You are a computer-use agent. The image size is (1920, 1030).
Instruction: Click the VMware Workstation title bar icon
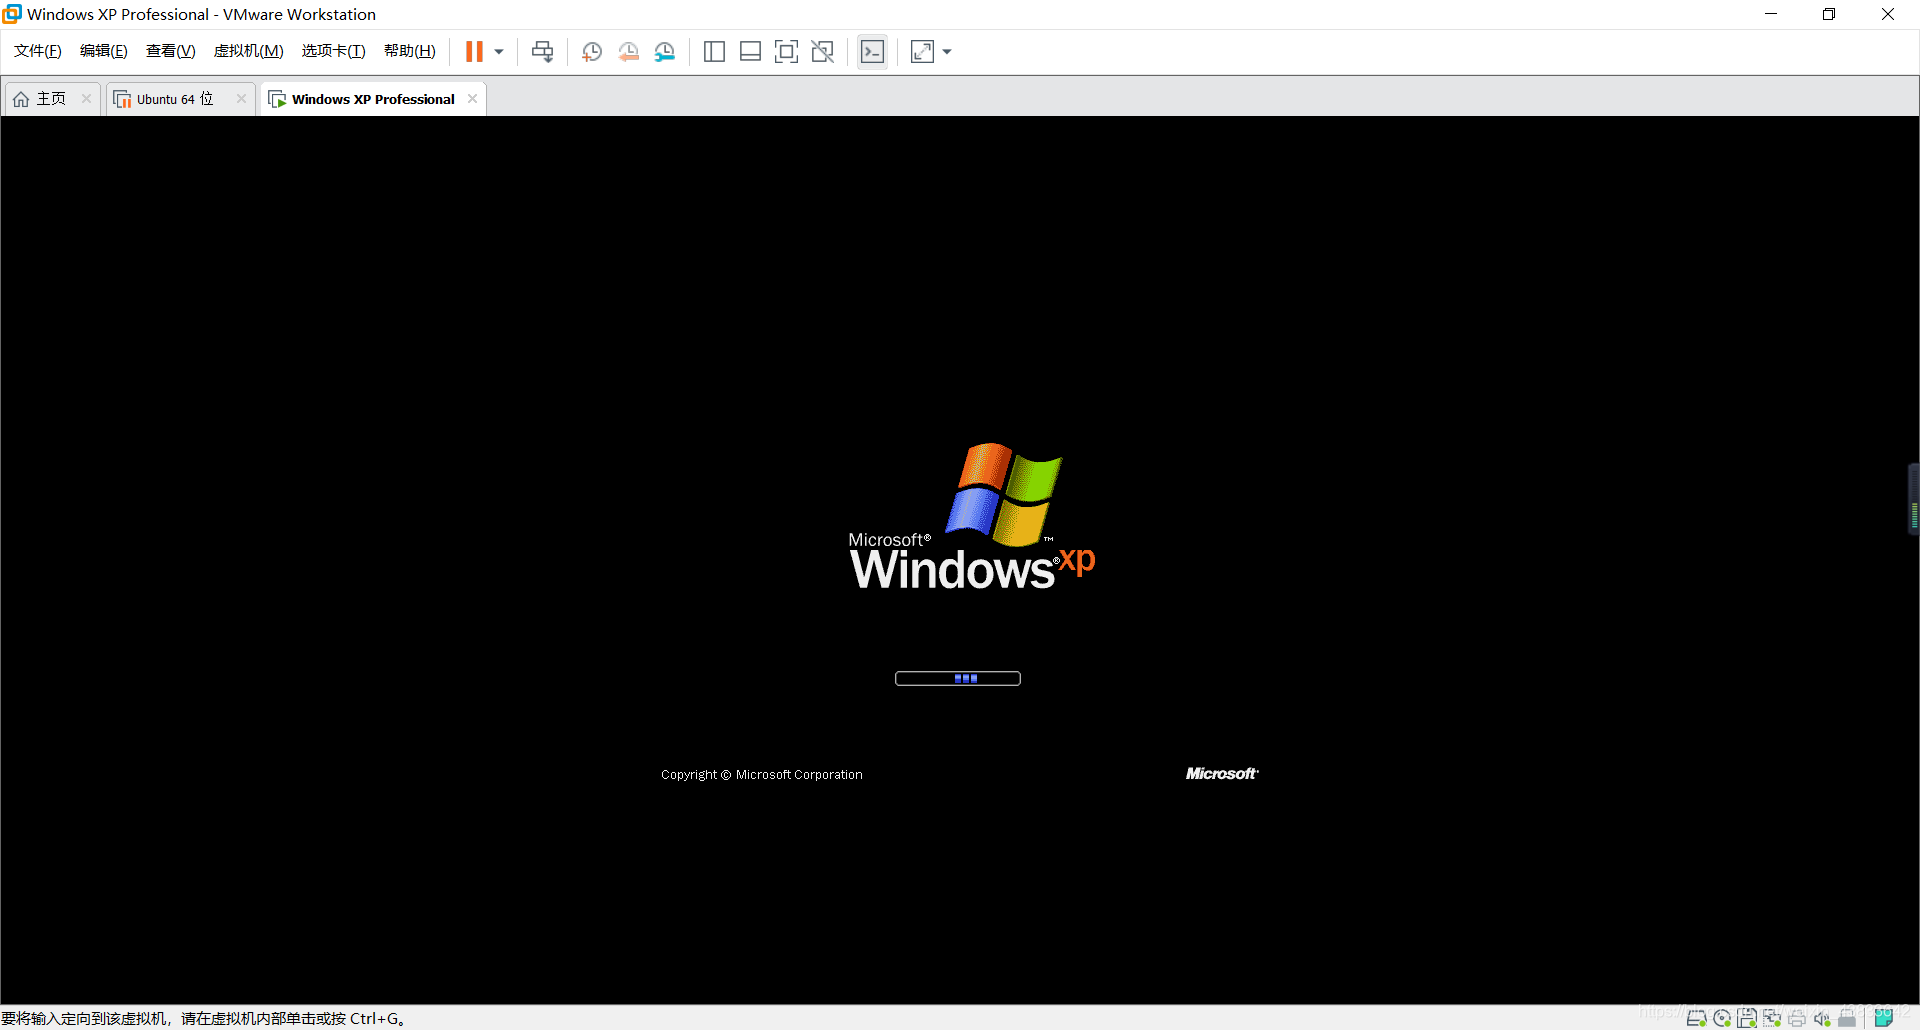point(12,14)
